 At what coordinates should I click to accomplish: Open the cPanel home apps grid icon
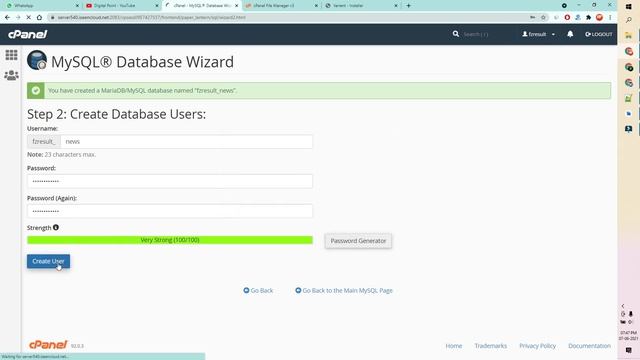point(11,55)
